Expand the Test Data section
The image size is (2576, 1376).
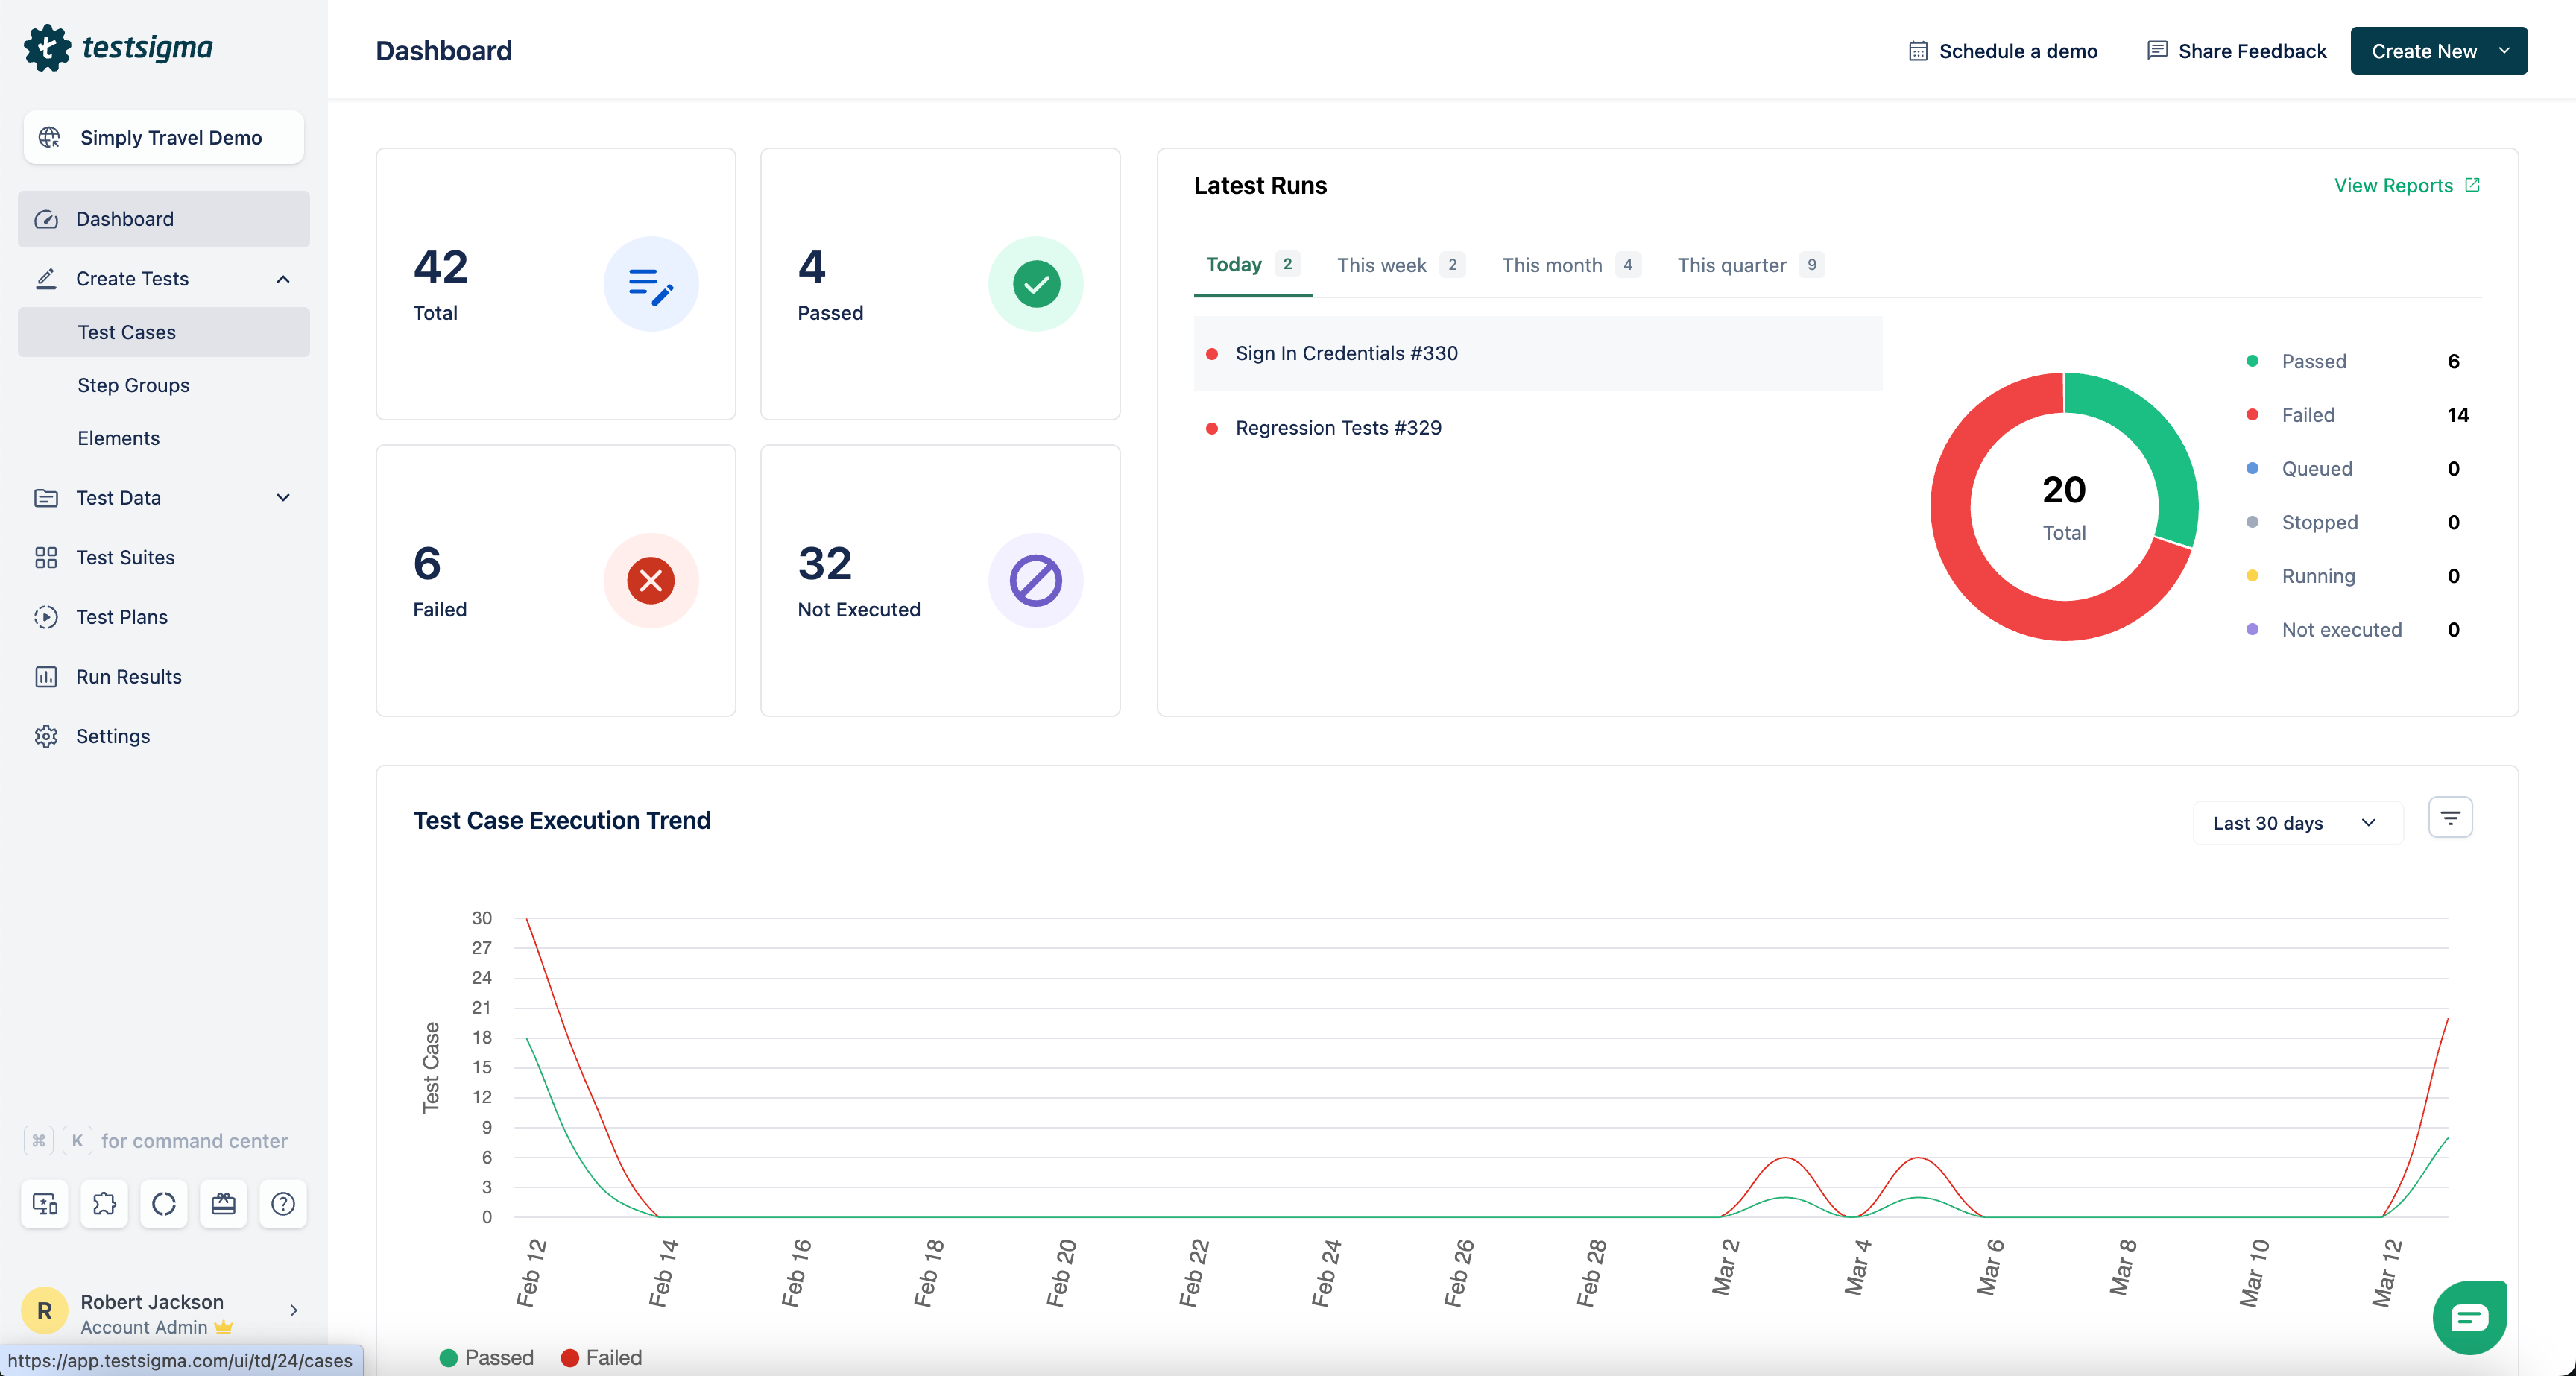coord(283,498)
